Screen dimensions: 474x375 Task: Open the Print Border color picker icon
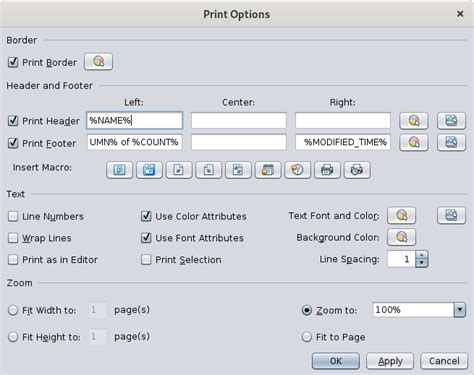(x=98, y=62)
